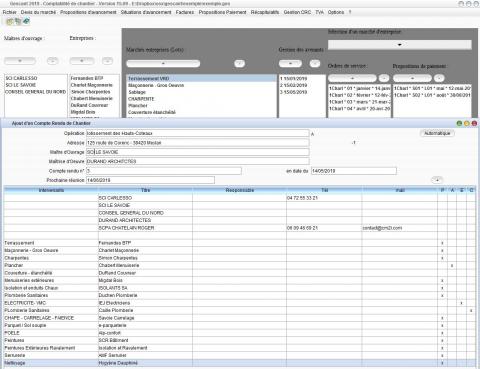Open the Gestion CRC menu
480x369 pixels.
click(x=297, y=12)
